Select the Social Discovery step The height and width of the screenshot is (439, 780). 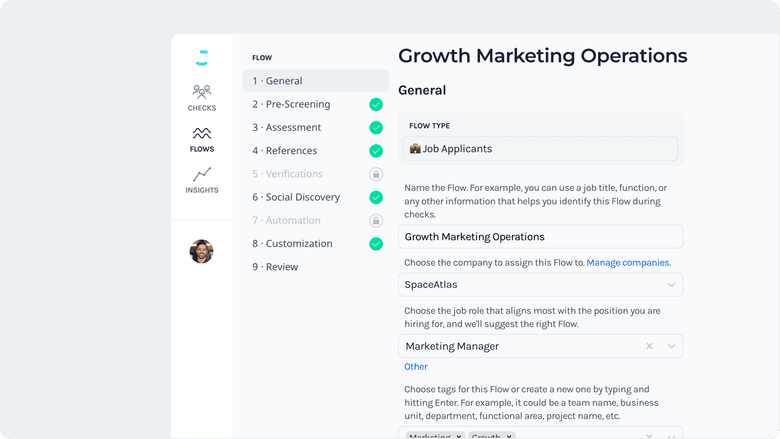coord(296,197)
